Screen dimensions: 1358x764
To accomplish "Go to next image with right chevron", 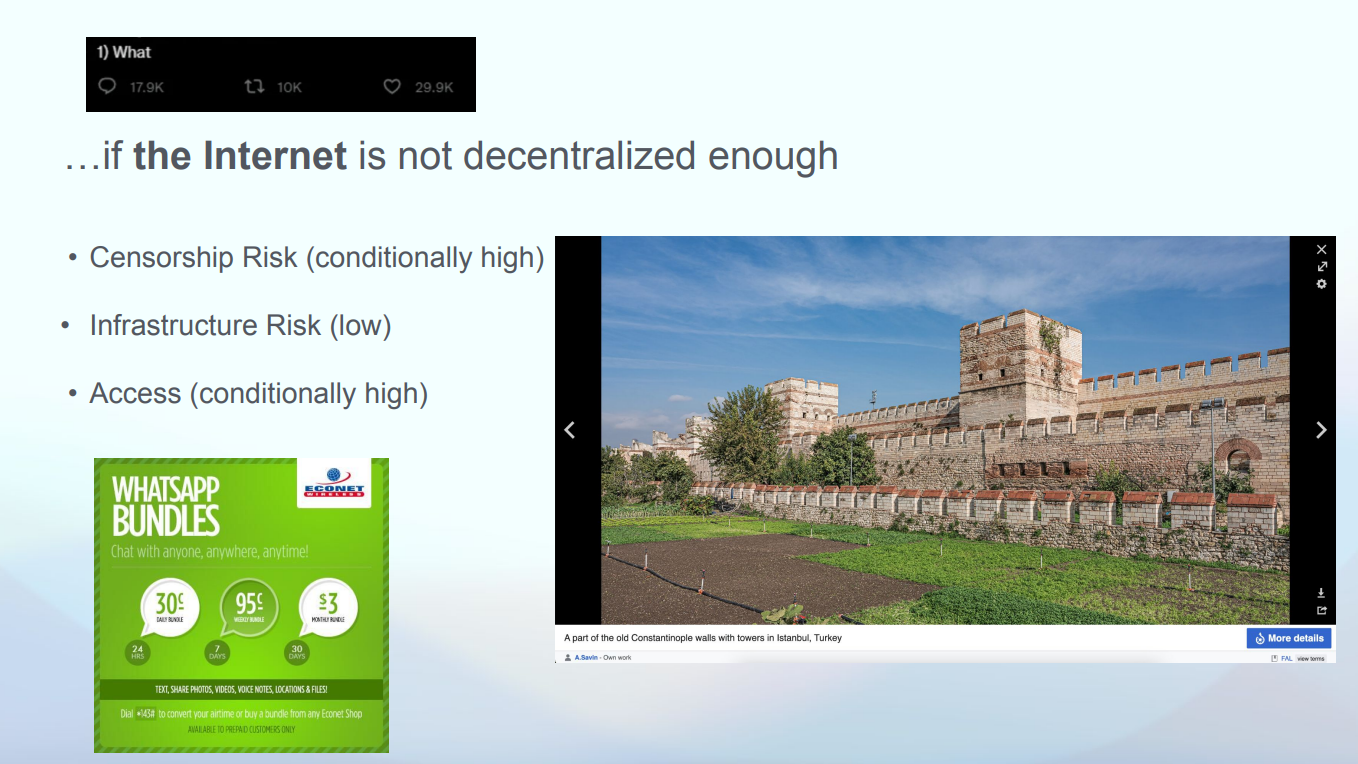I will pyautogui.click(x=1321, y=430).
